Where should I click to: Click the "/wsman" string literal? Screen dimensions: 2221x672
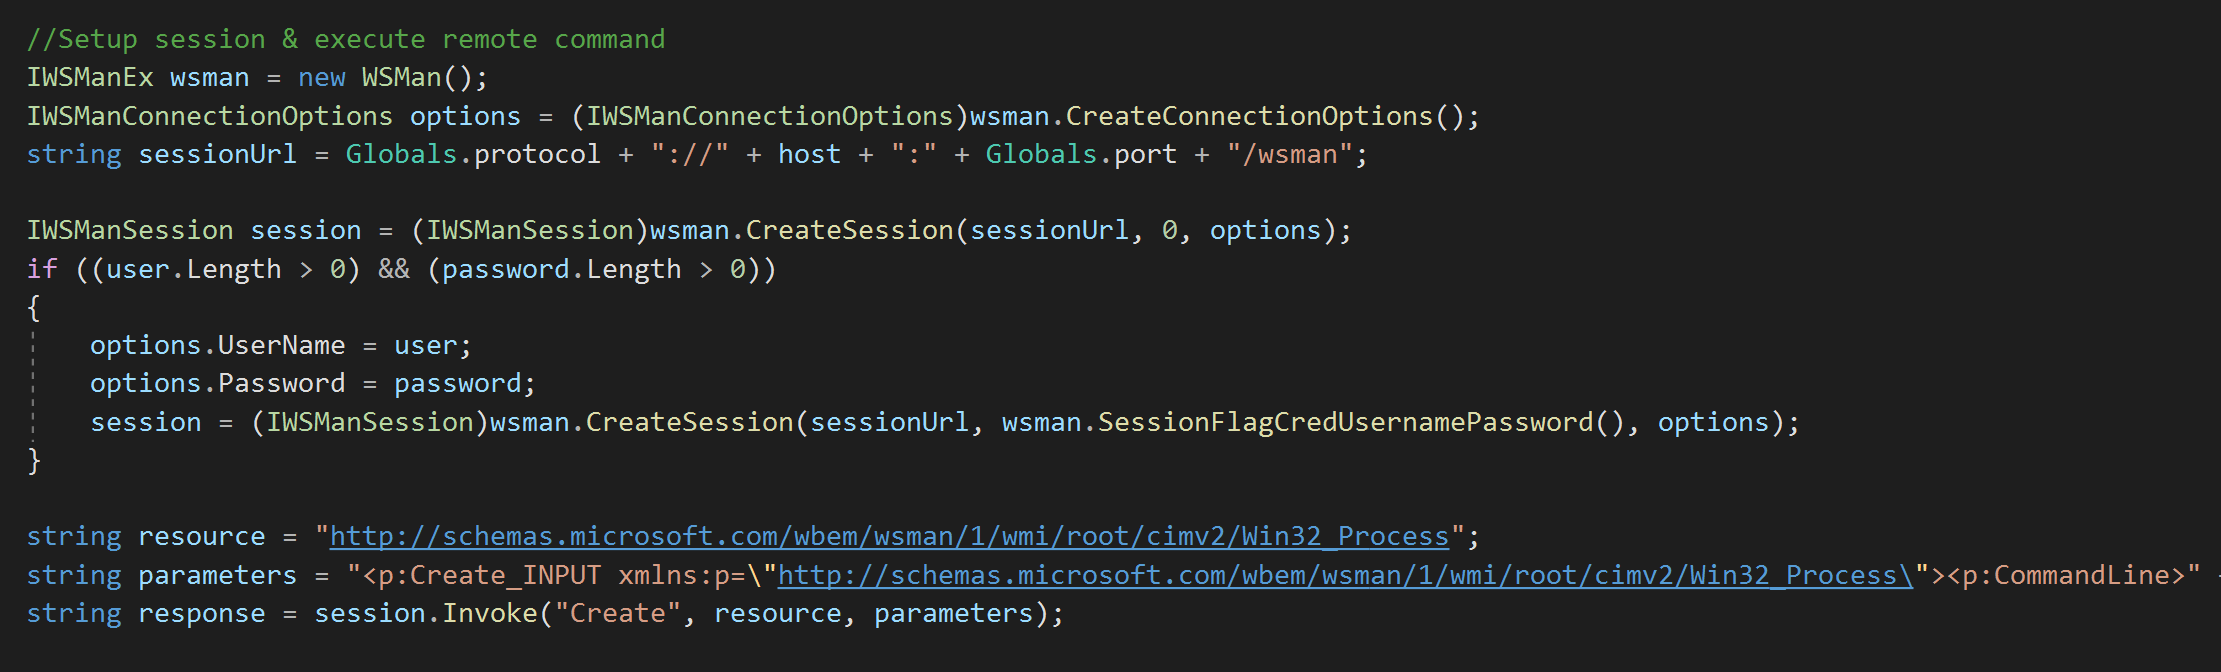[1289, 155]
